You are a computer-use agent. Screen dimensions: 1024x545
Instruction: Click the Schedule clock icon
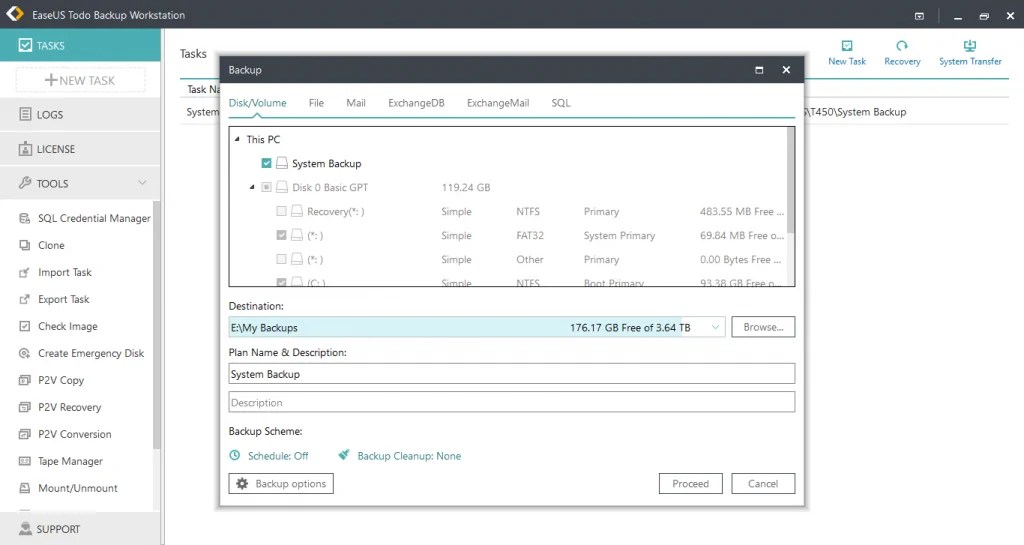click(x=234, y=456)
